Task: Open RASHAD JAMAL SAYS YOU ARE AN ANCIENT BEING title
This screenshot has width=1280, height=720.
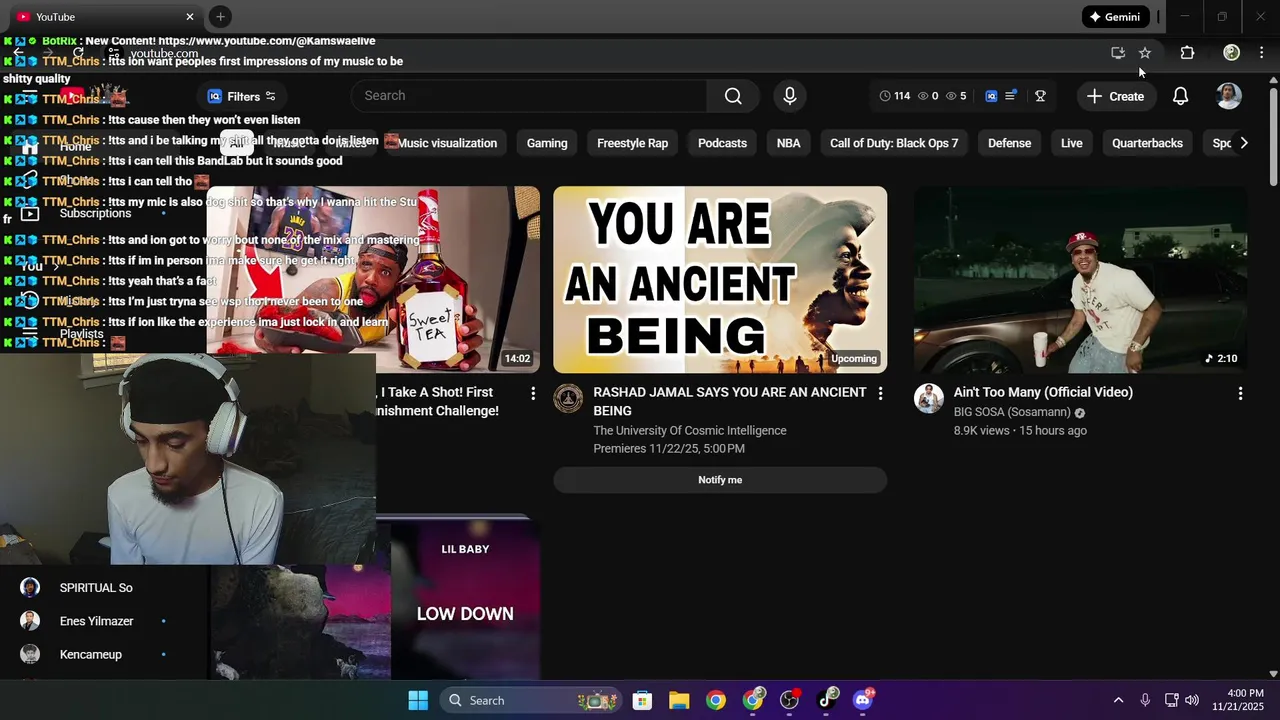Action: [x=730, y=402]
